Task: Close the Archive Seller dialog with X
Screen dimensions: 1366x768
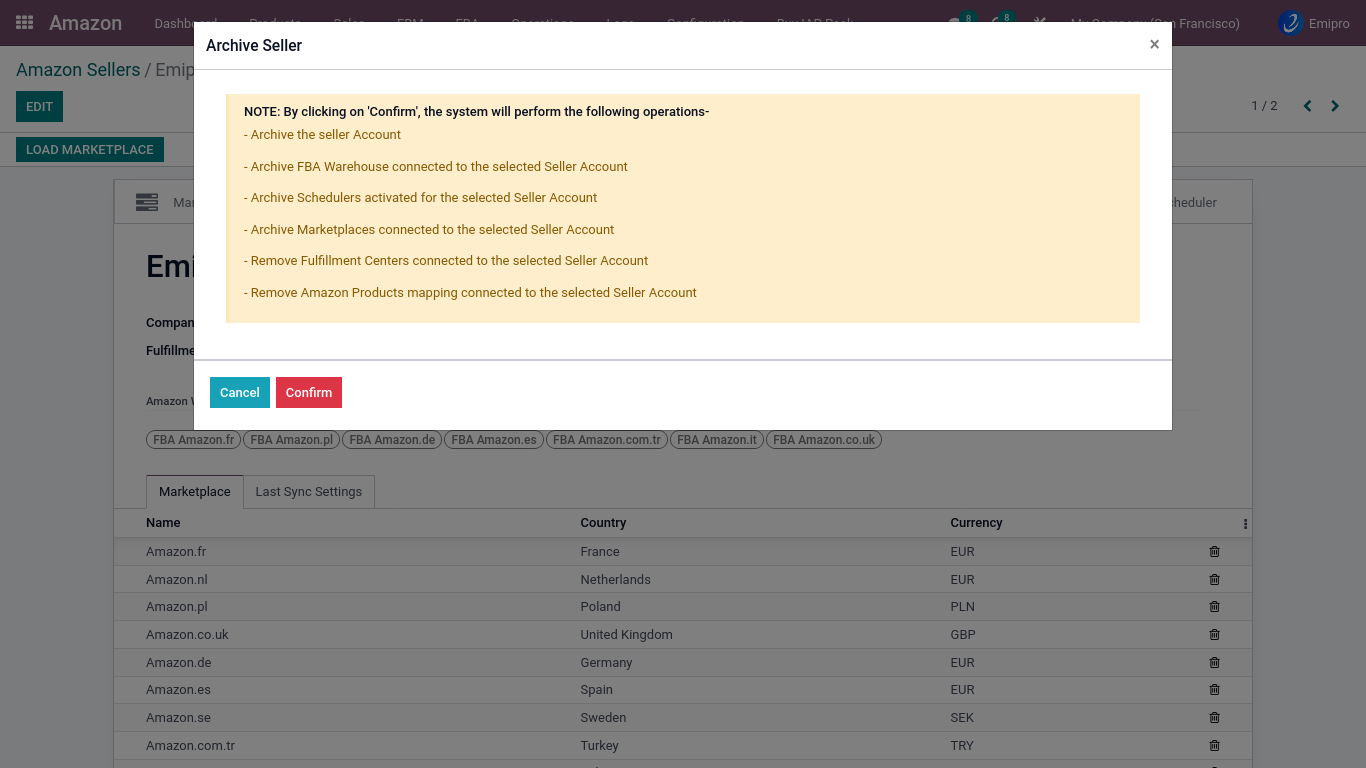Action: click(1154, 44)
